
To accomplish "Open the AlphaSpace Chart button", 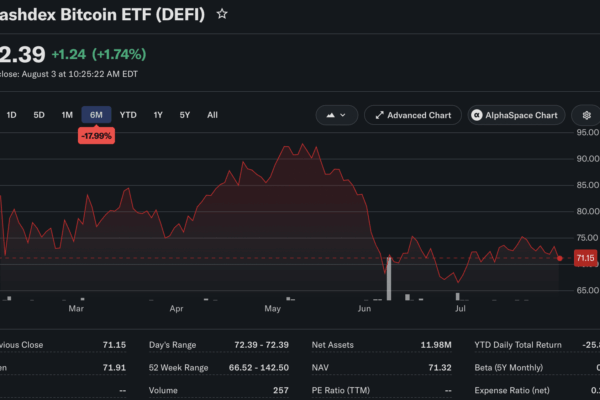I will pos(516,115).
